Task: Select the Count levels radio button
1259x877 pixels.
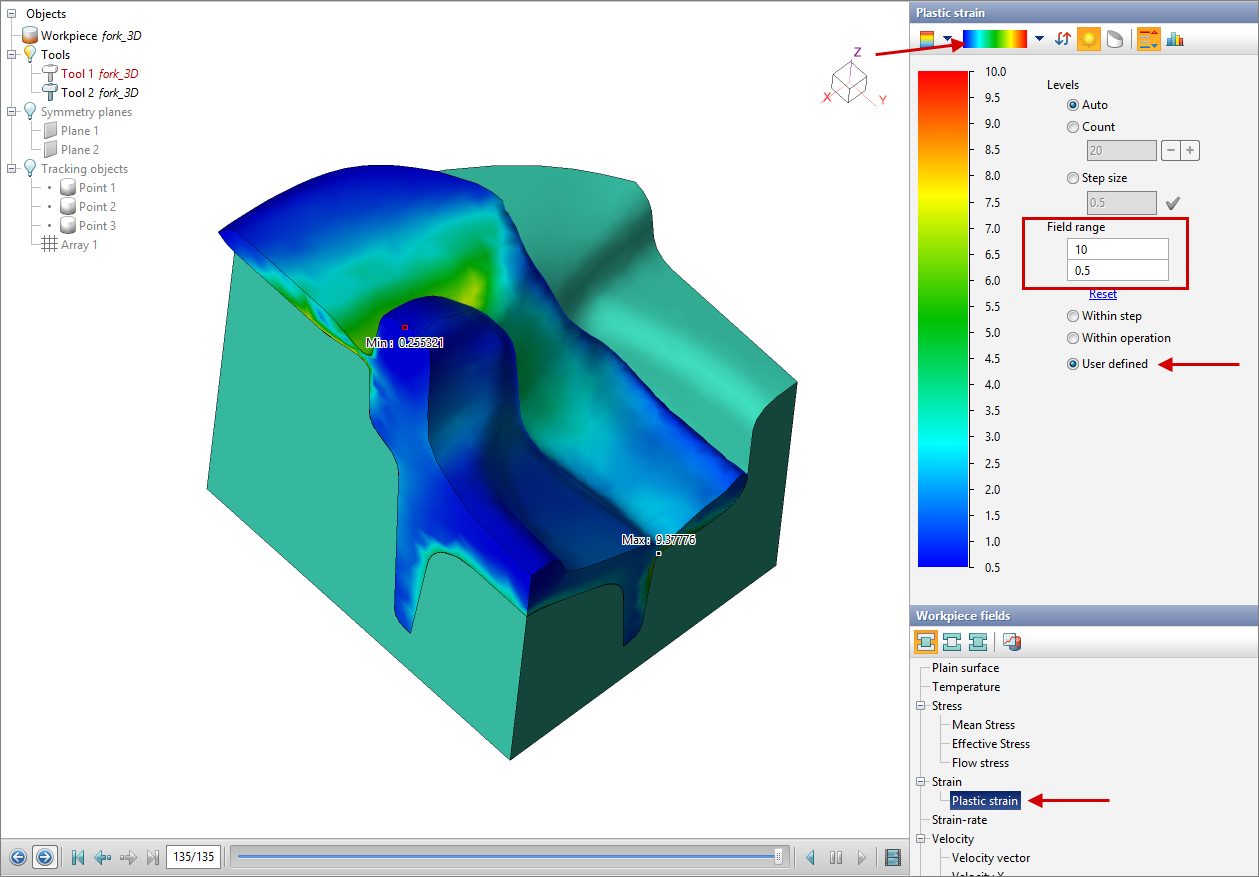Action: (1073, 127)
